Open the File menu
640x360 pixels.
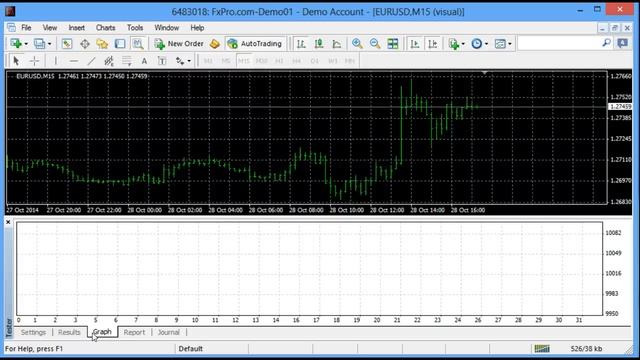click(x=26, y=28)
